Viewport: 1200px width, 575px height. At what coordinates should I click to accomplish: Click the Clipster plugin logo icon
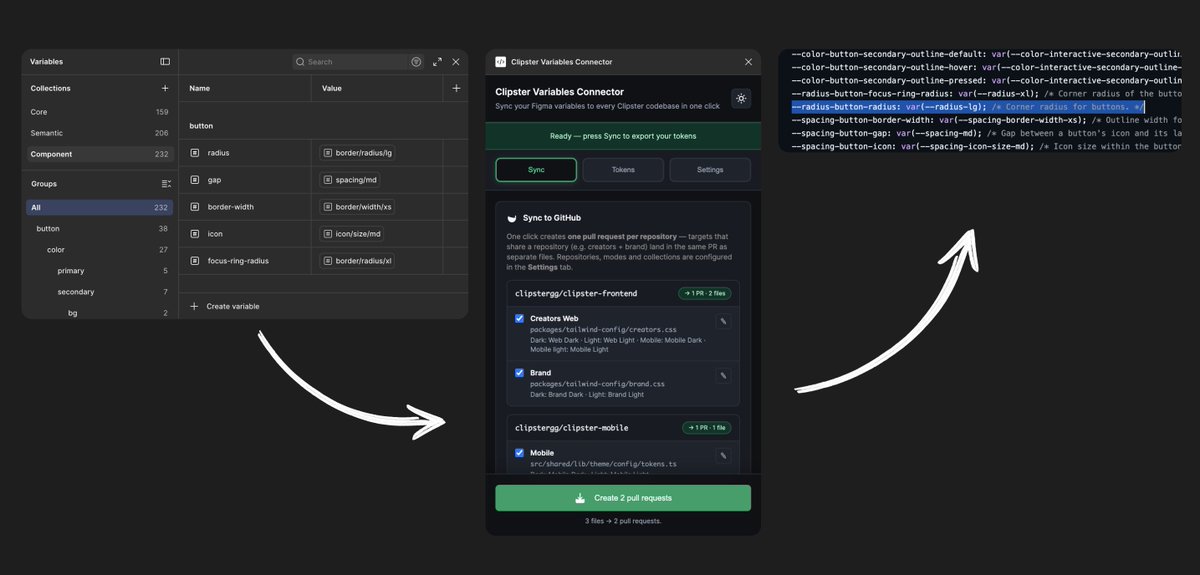501,62
